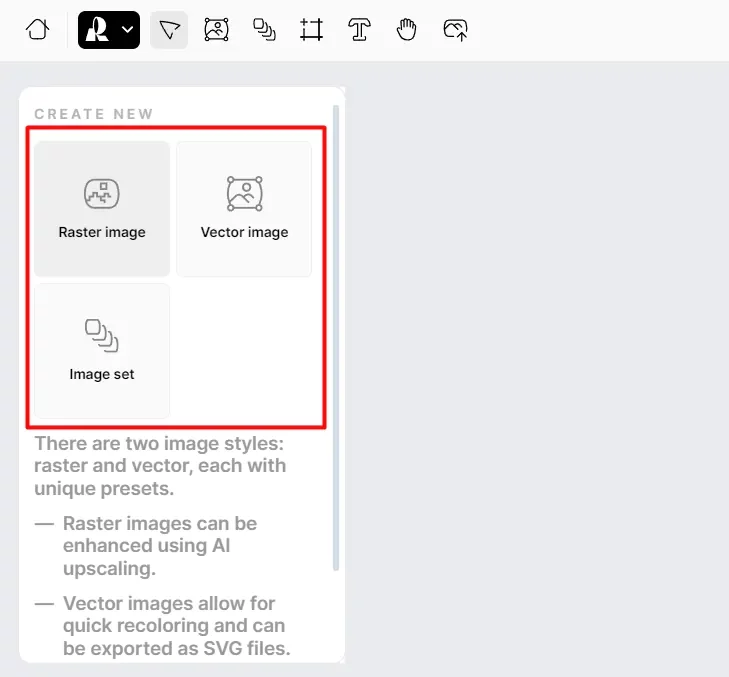Choose the image set tool in toolbar

[264, 30]
